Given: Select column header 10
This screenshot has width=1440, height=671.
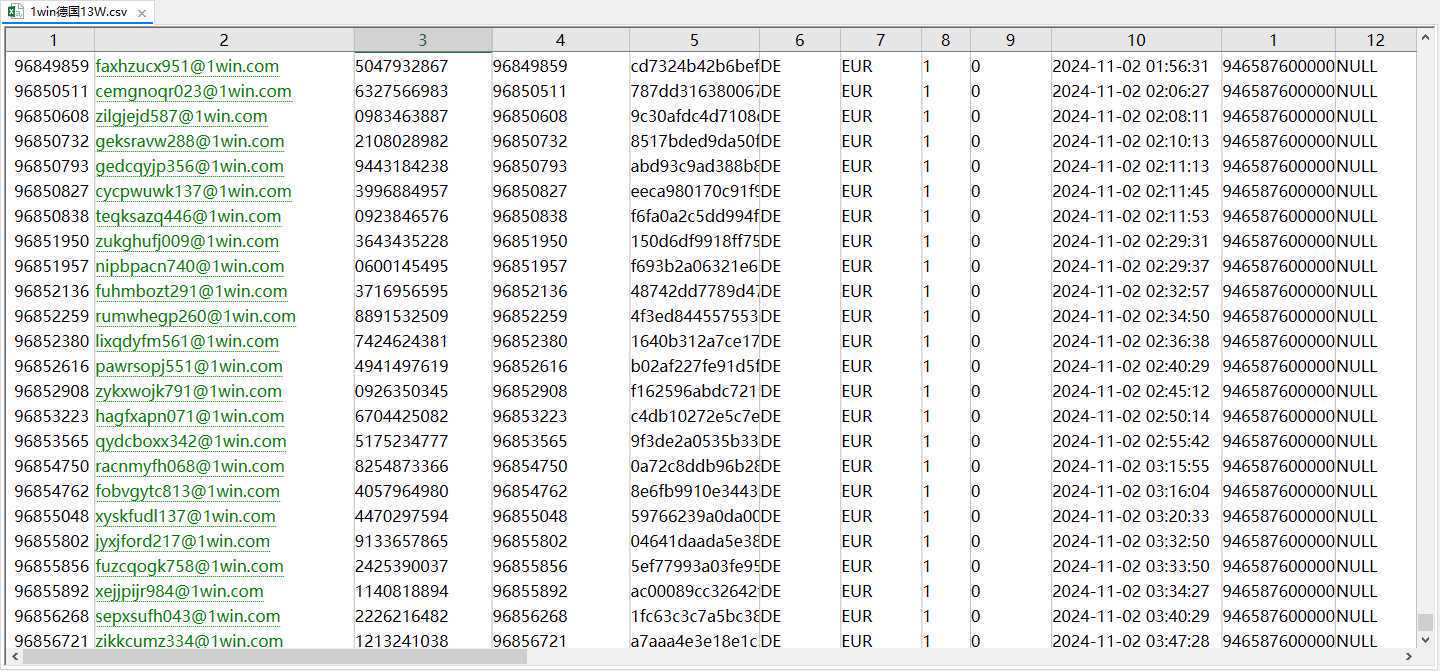Looking at the screenshot, I should pyautogui.click(x=1136, y=40).
